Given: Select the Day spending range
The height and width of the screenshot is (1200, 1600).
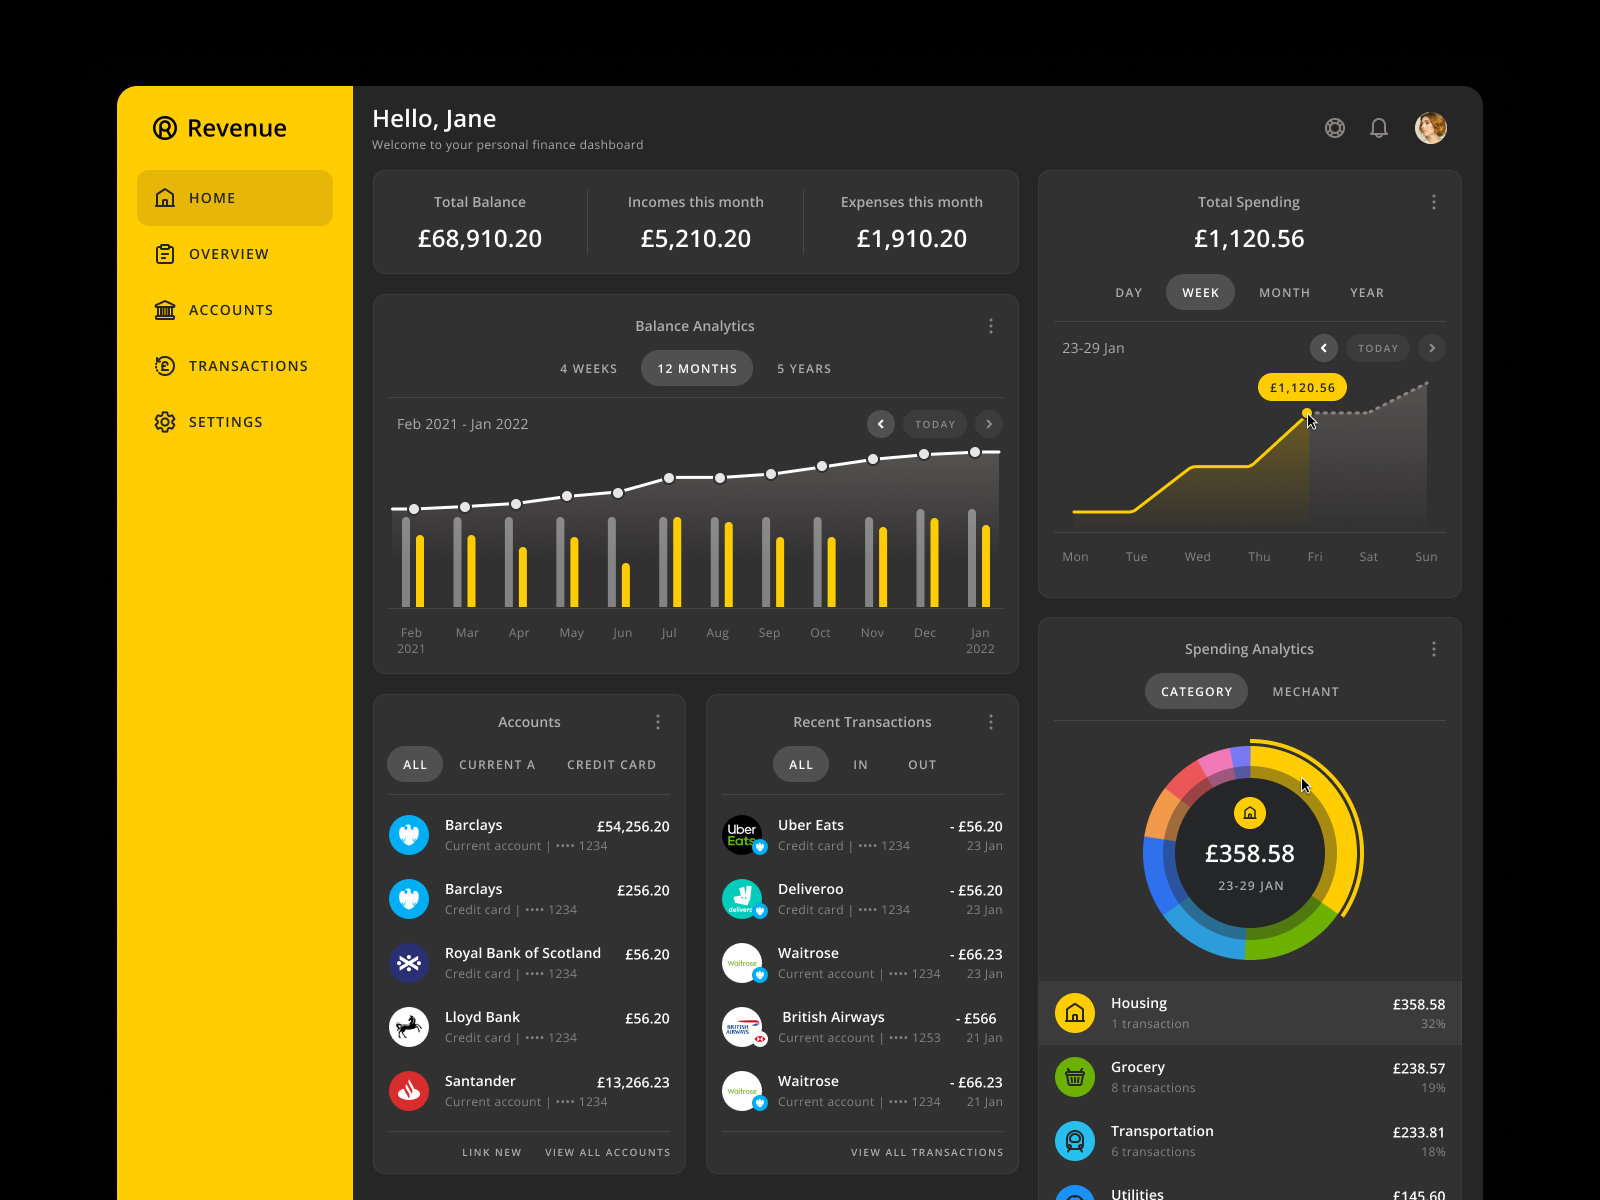Looking at the screenshot, I should (x=1129, y=293).
